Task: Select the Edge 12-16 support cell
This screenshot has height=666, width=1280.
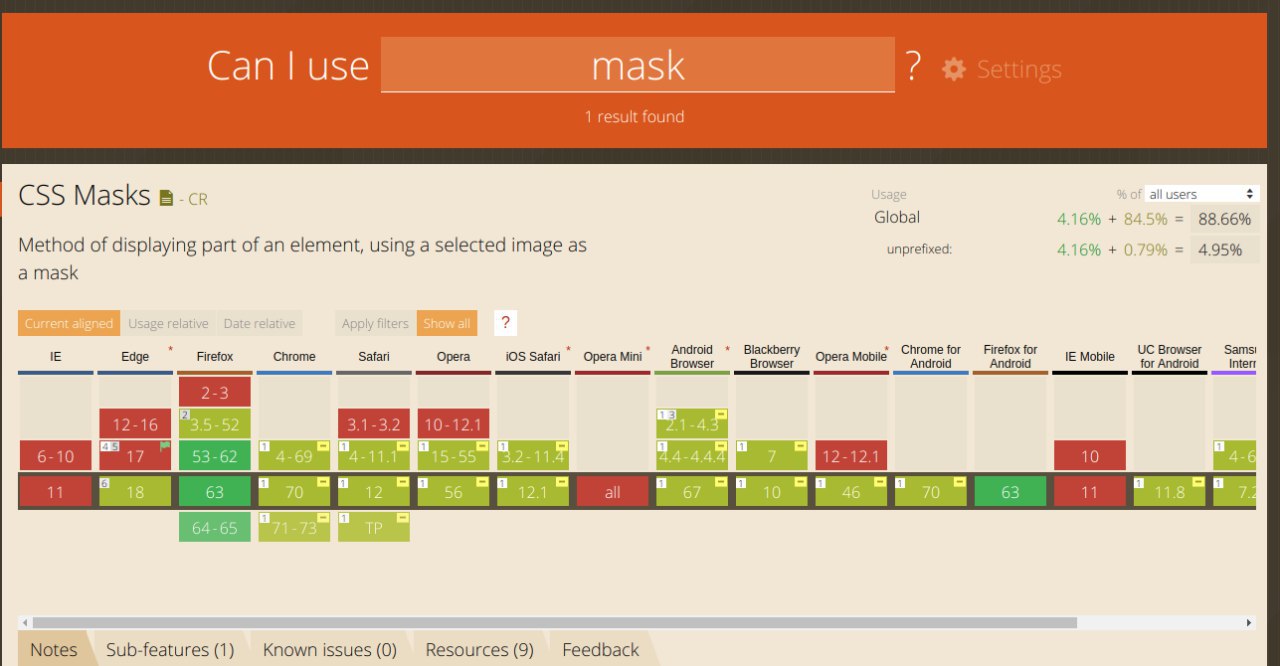Action: [135, 424]
